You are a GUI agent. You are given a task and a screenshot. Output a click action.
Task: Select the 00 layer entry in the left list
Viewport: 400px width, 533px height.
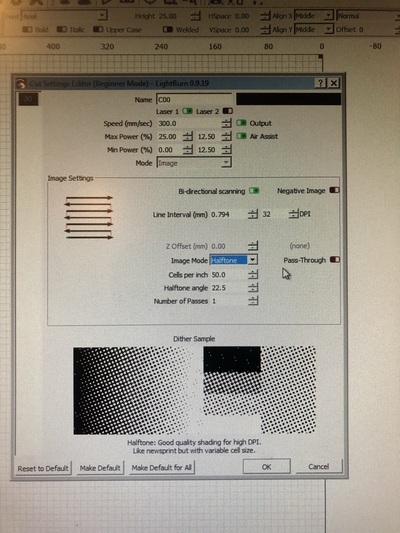28,99
